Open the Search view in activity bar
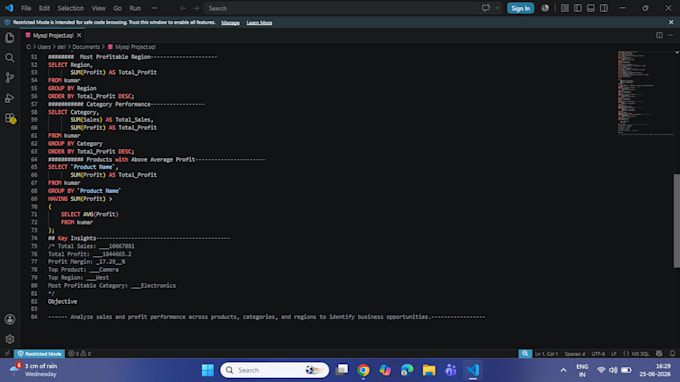Viewport: 680px width, 382px height. point(10,58)
